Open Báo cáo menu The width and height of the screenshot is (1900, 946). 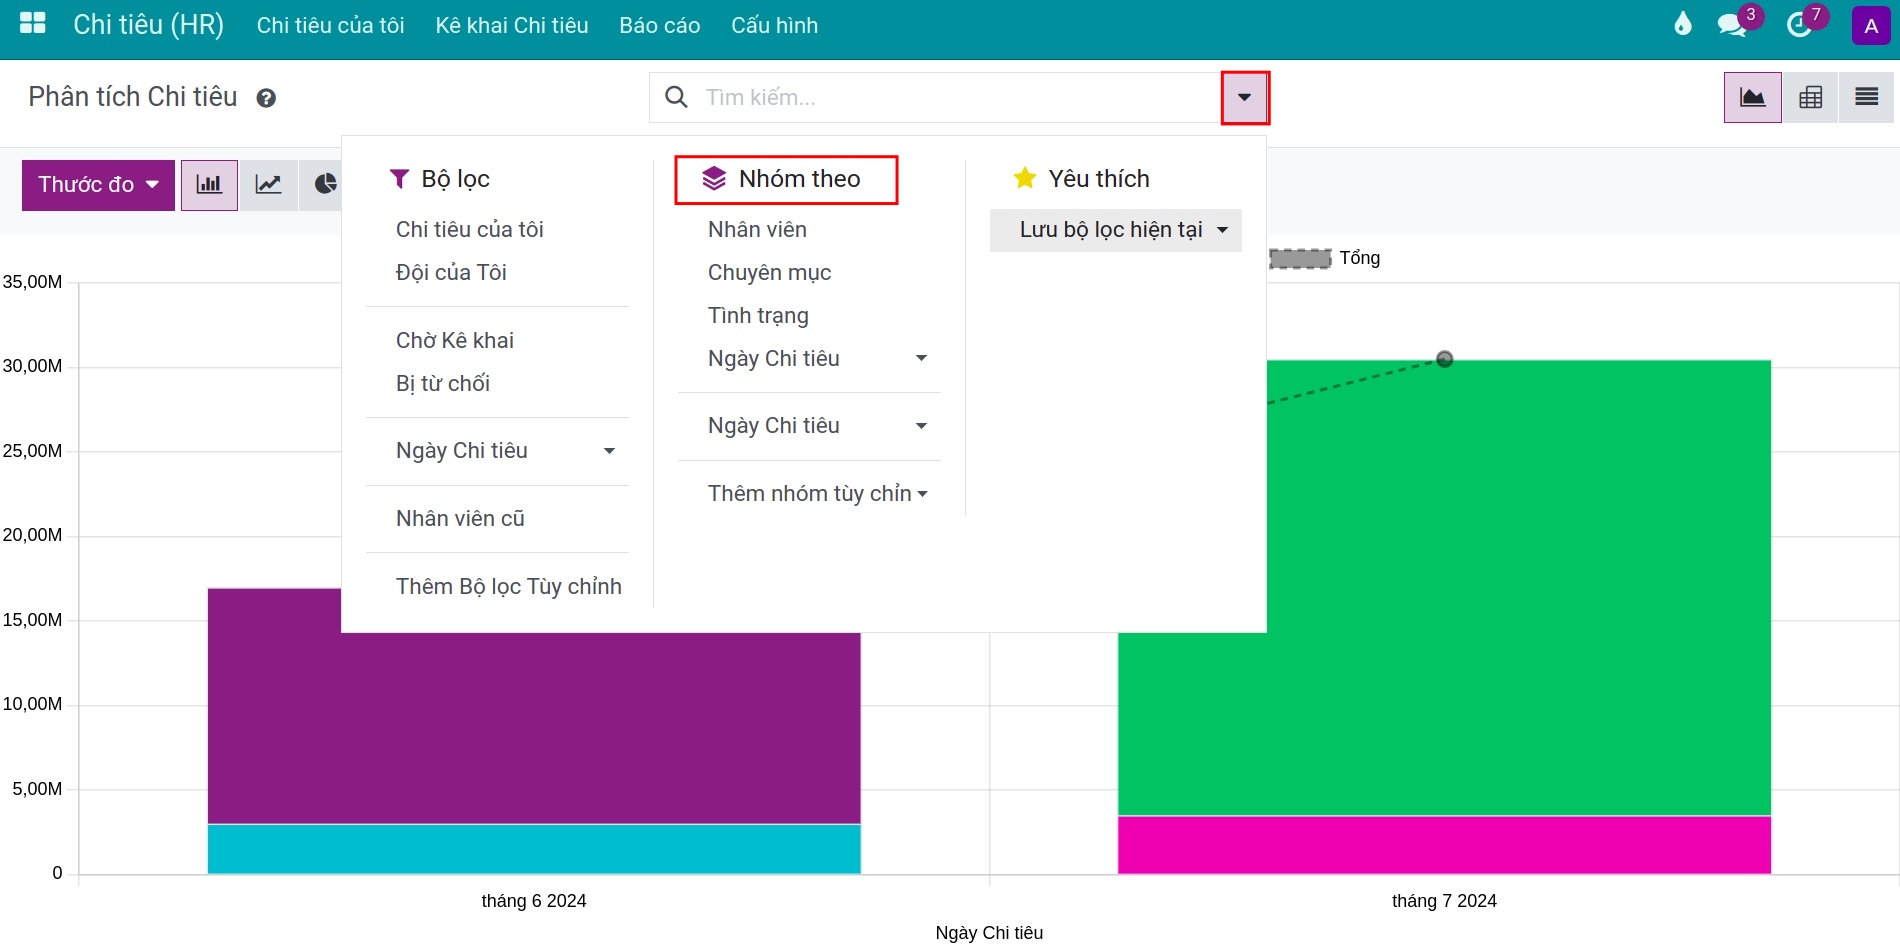tap(659, 25)
